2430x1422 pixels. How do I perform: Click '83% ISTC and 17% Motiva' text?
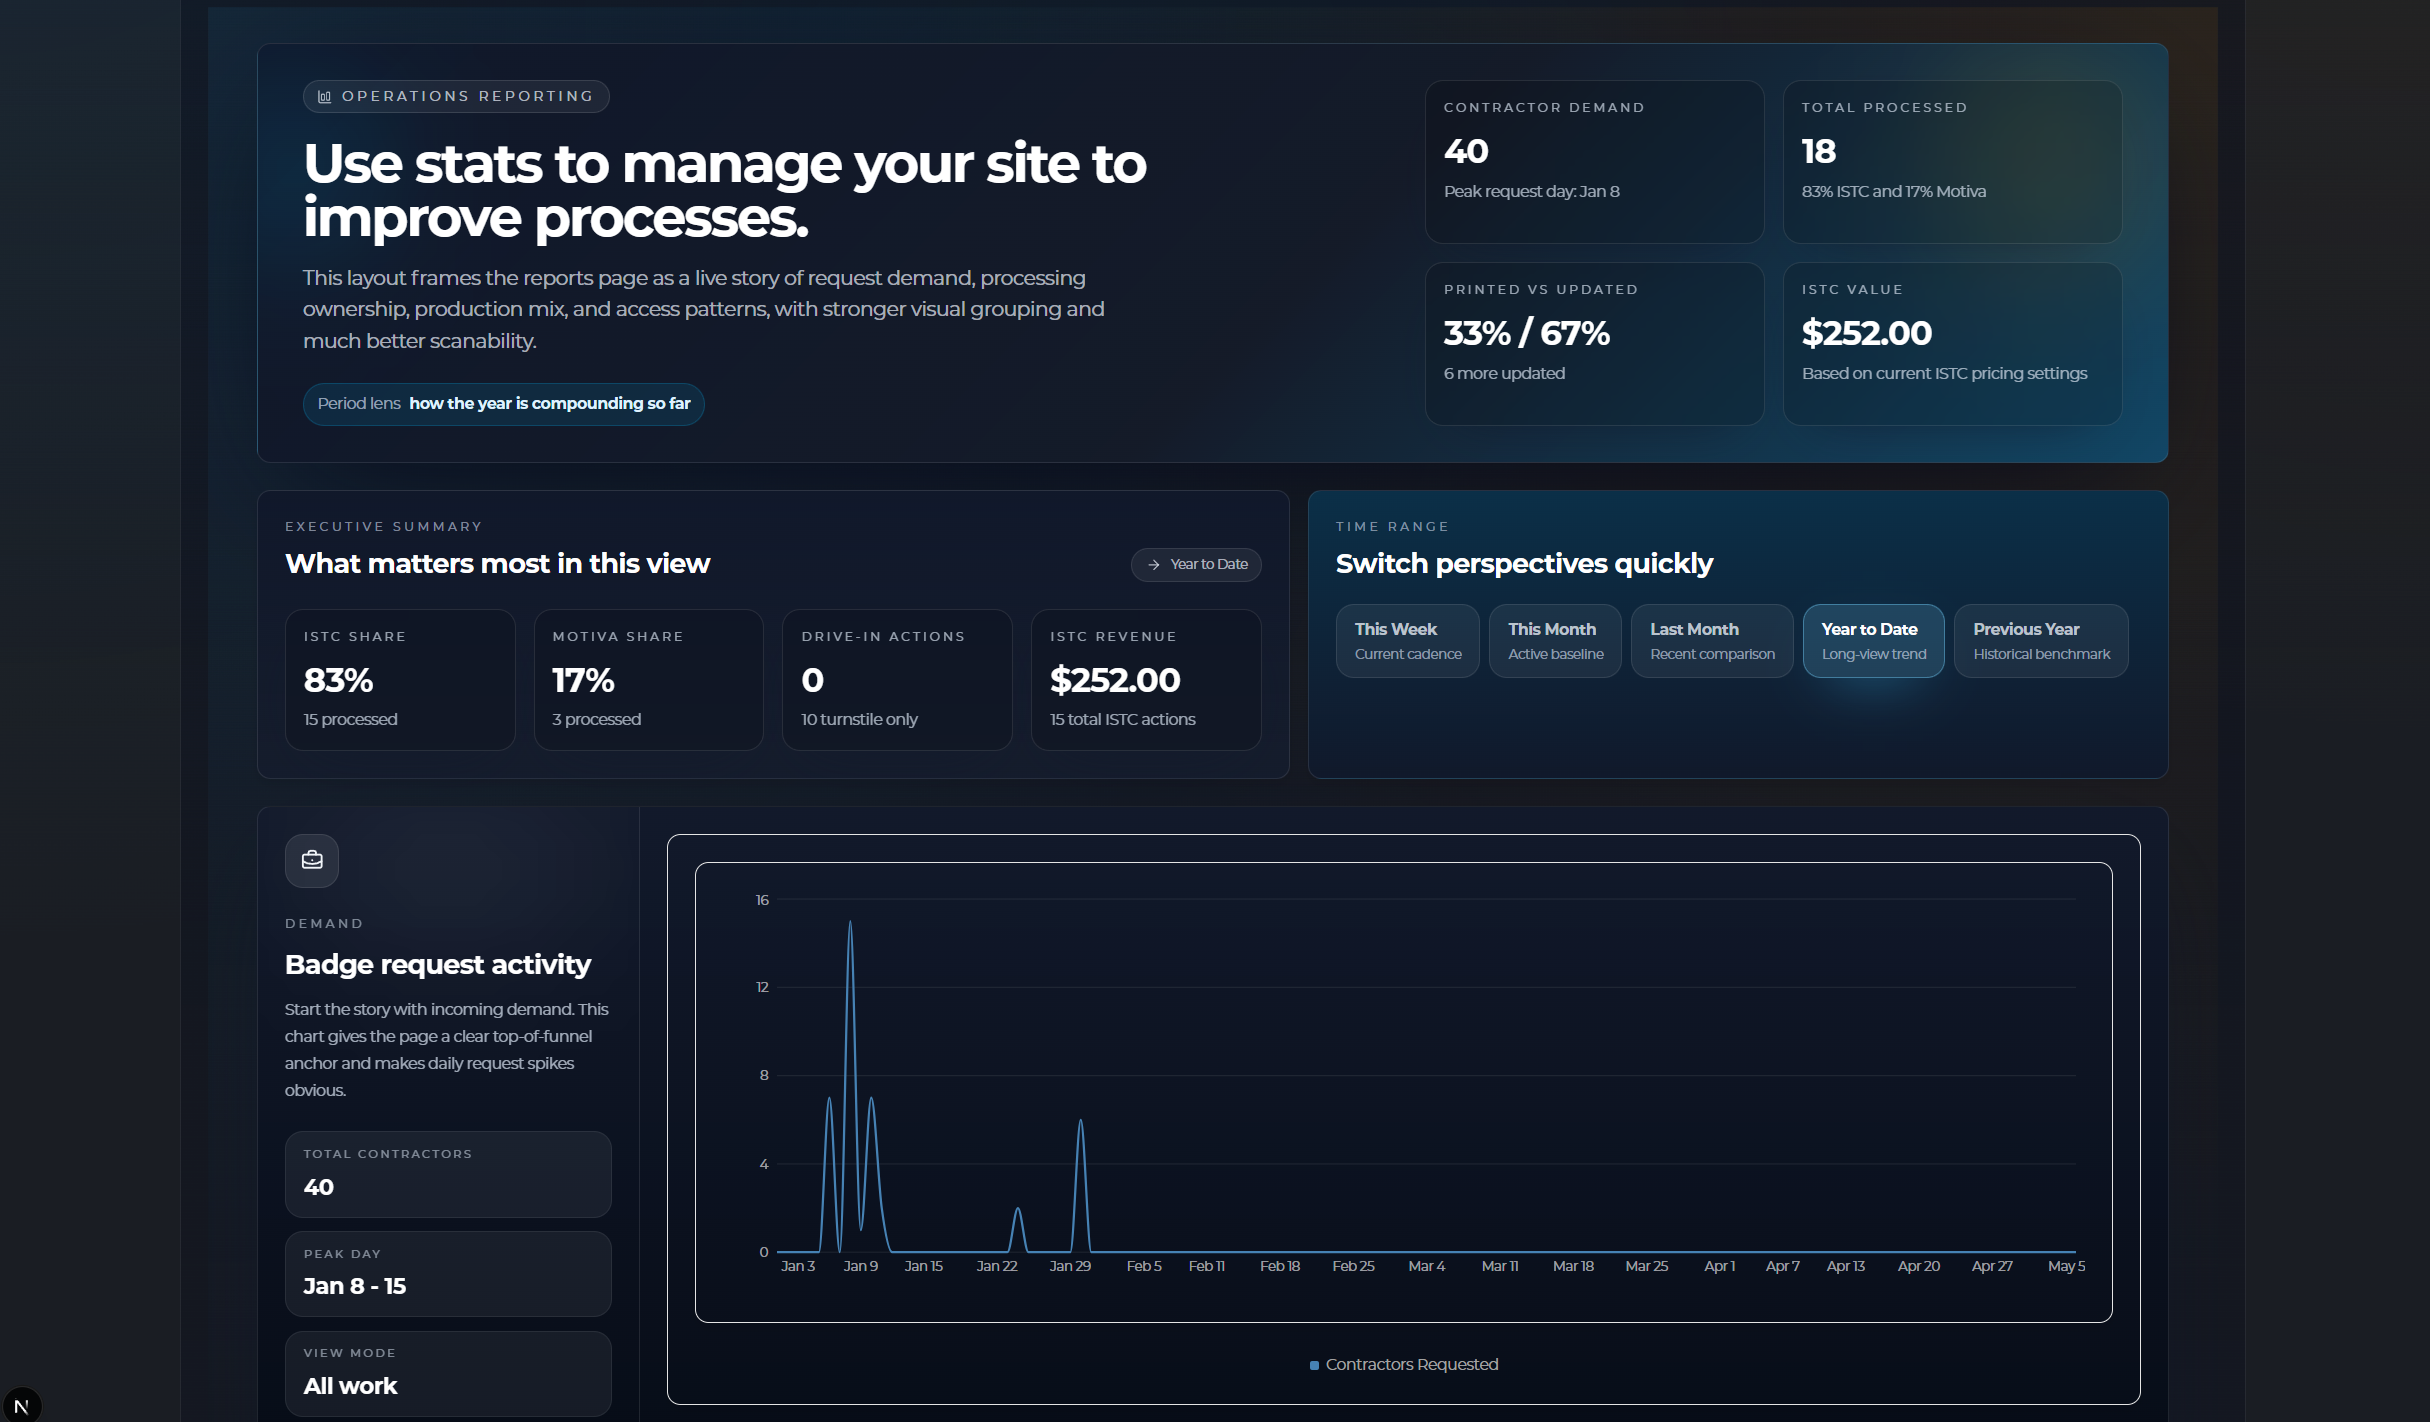tap(1894, 192)
